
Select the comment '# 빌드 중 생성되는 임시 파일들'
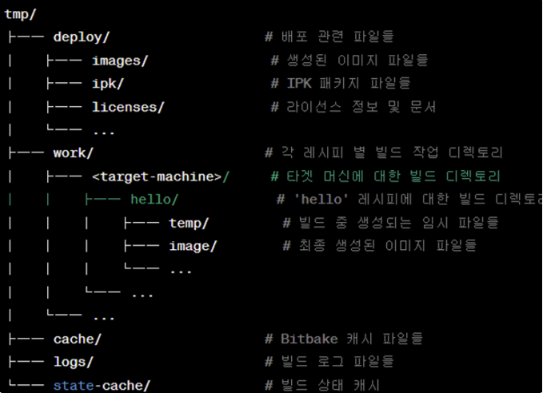click(391, 223)
